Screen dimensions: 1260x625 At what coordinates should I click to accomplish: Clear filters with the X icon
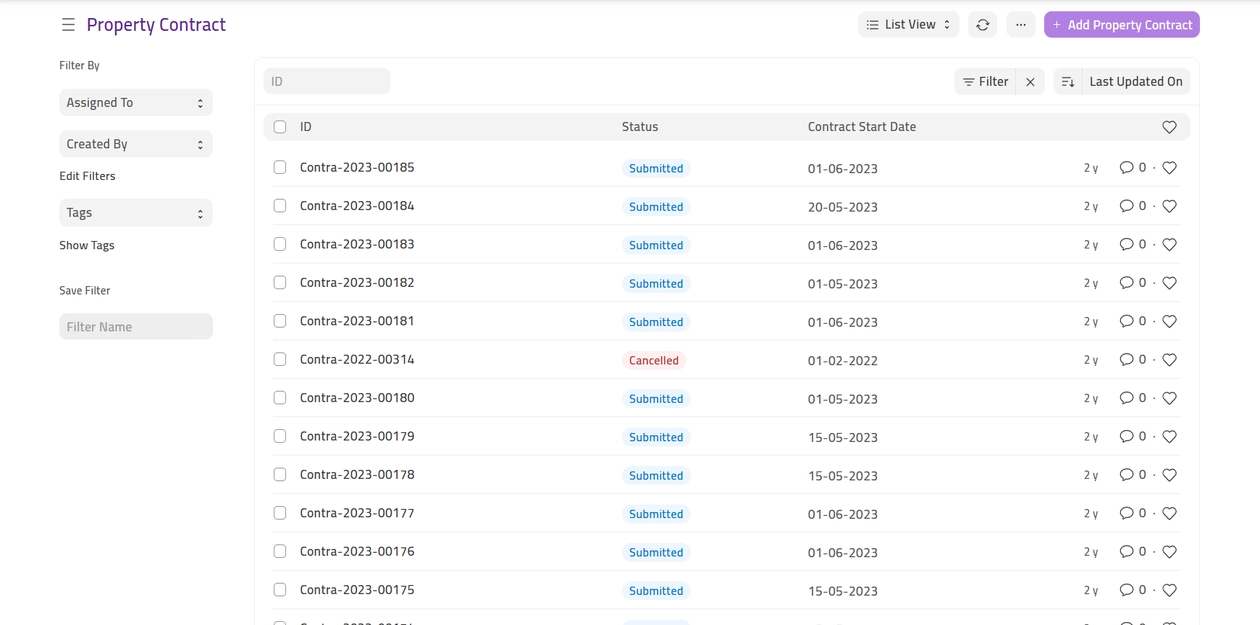tap(1030, 82)
